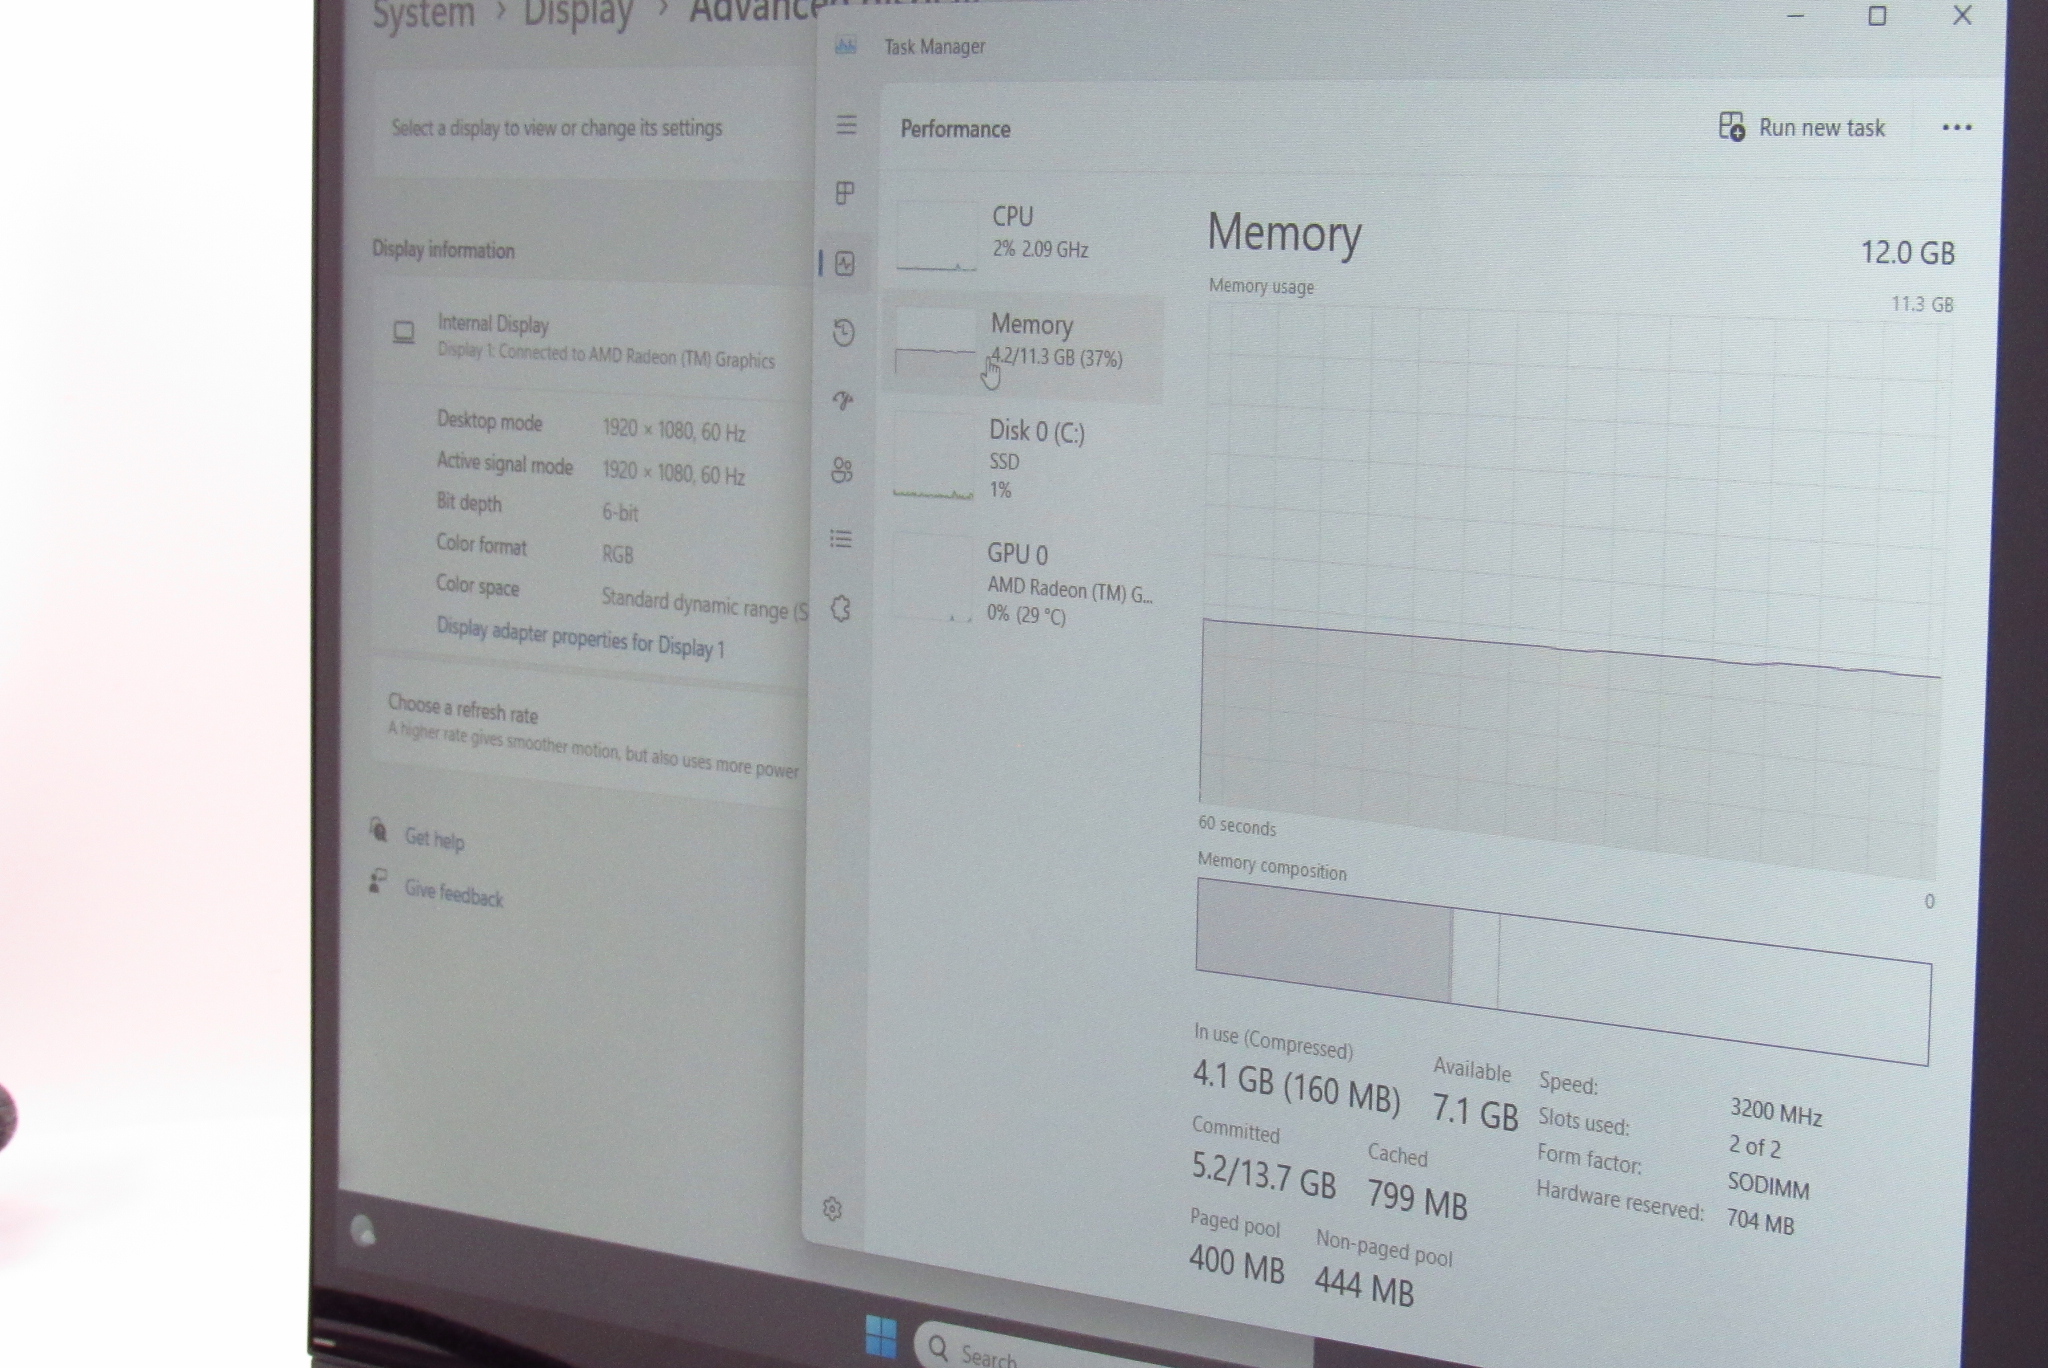2048x1368 pixels.
Task: Open Display adapter properties for Display 1
Action: pyautogui.click(x=580, y=638)
